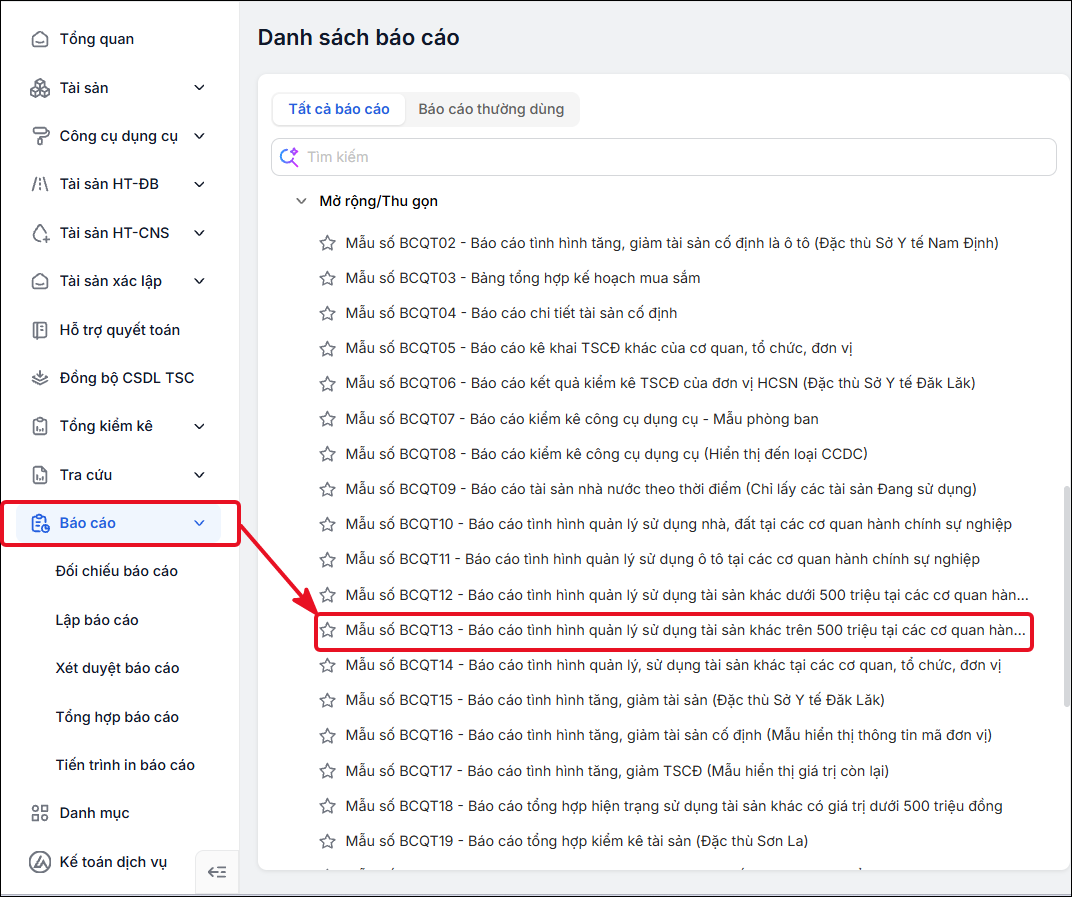Viewport: 1072px width, 897px height.
Task: Click the Hỗ trợ quyết toán book icon
Action: pos(40,330)
